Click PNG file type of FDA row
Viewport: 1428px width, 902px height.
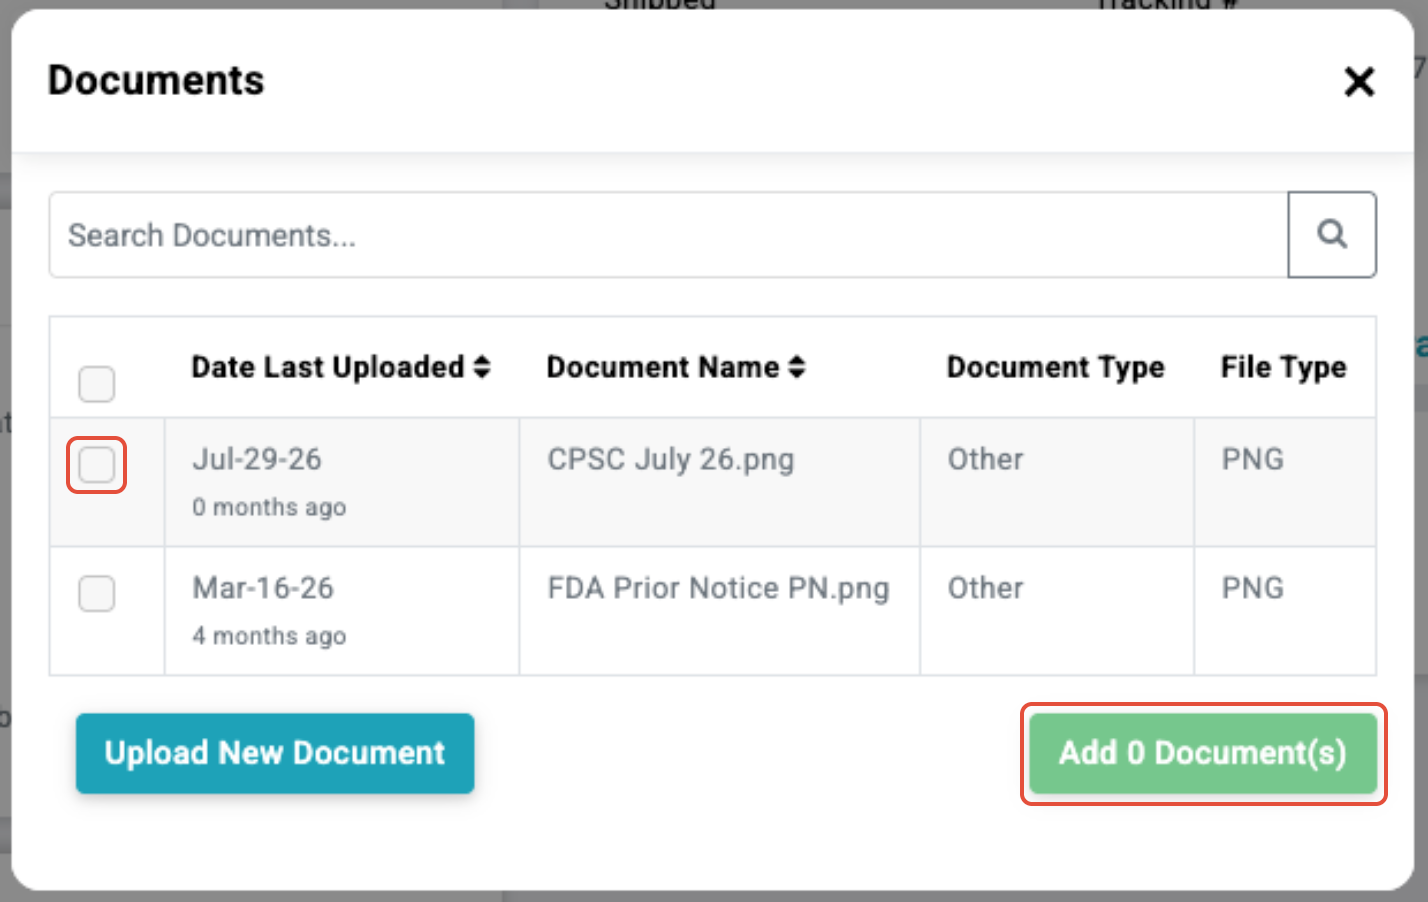click(1252, 588)
